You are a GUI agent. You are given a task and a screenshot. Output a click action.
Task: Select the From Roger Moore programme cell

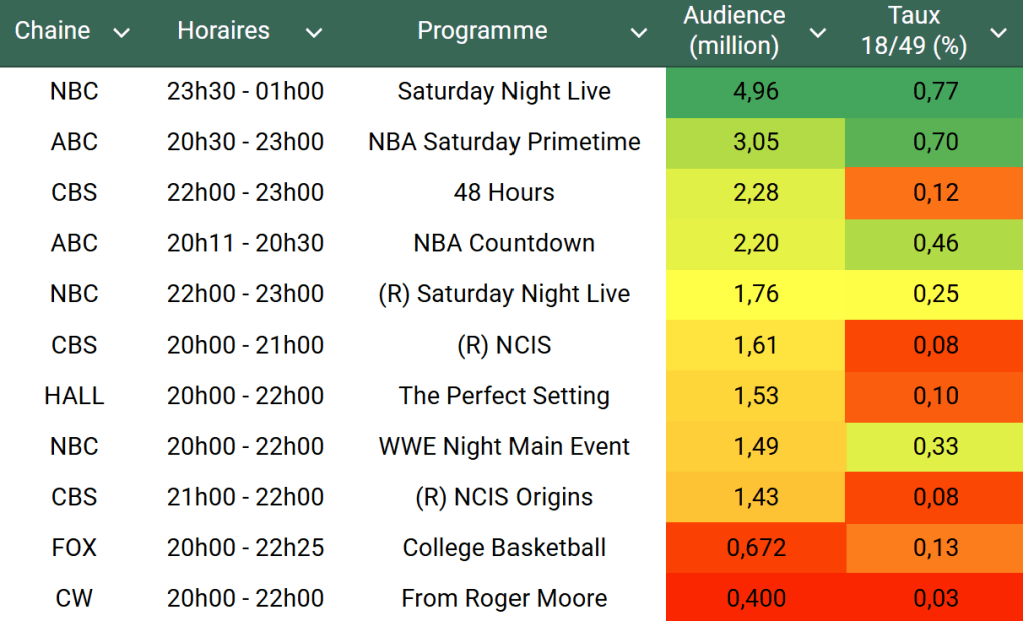pyautogui.click(x=504, y=599)
